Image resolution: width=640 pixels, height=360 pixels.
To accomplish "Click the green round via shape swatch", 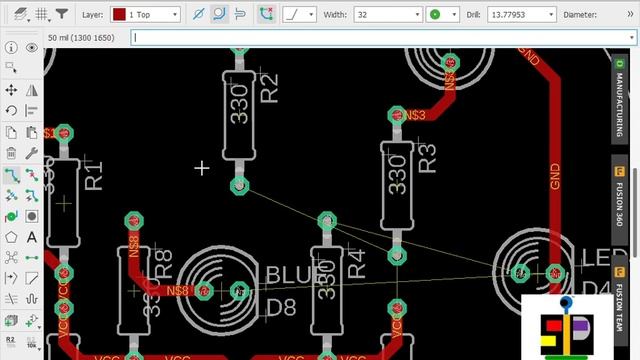I will pos(435,15).
